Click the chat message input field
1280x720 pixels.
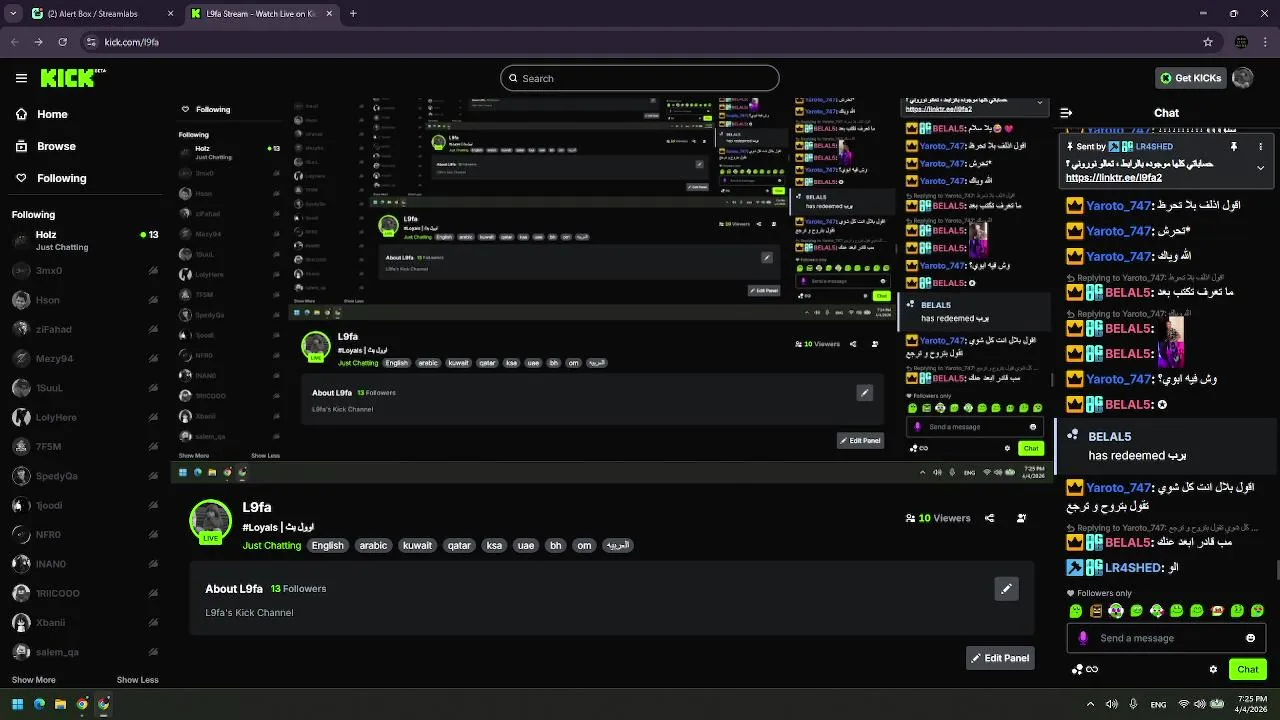point(1165,638)
